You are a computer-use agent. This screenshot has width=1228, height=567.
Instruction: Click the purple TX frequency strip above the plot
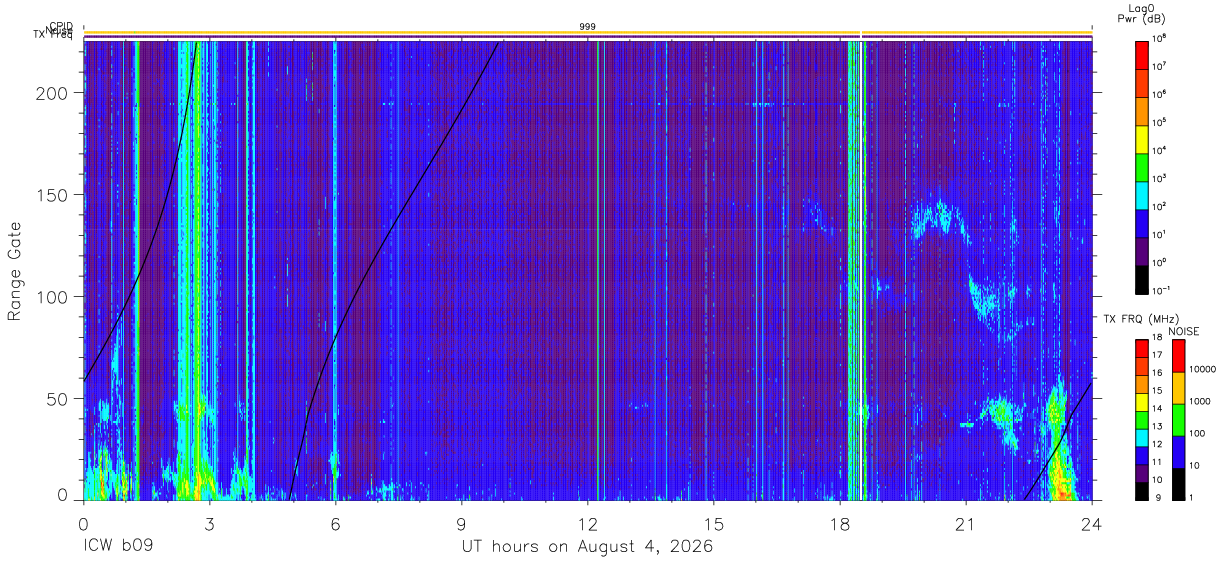click(x=587, y=37)
